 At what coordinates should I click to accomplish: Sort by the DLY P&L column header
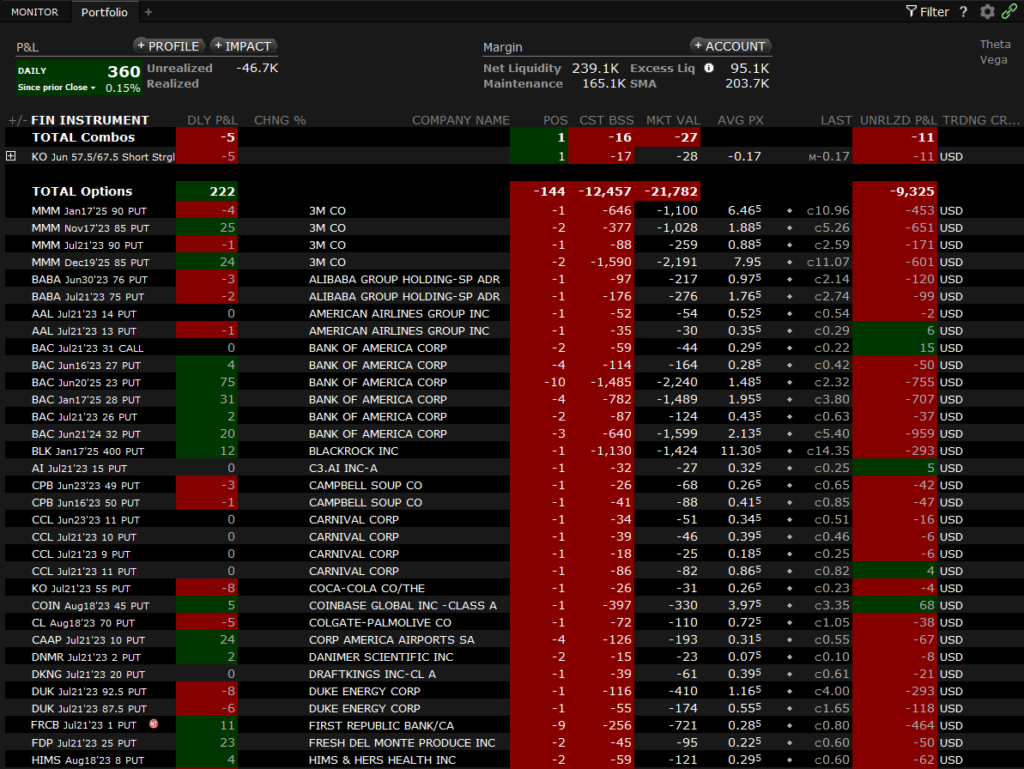tap(212, 120)
